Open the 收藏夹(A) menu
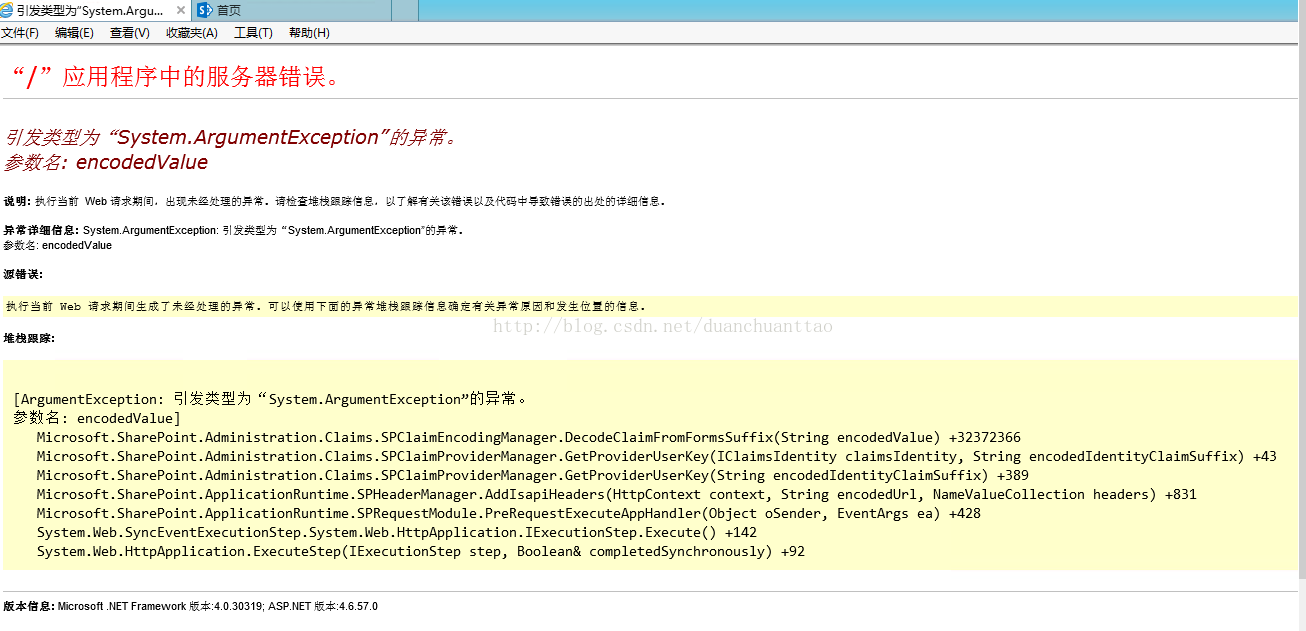1306x631 pixels. pos(191,33)
